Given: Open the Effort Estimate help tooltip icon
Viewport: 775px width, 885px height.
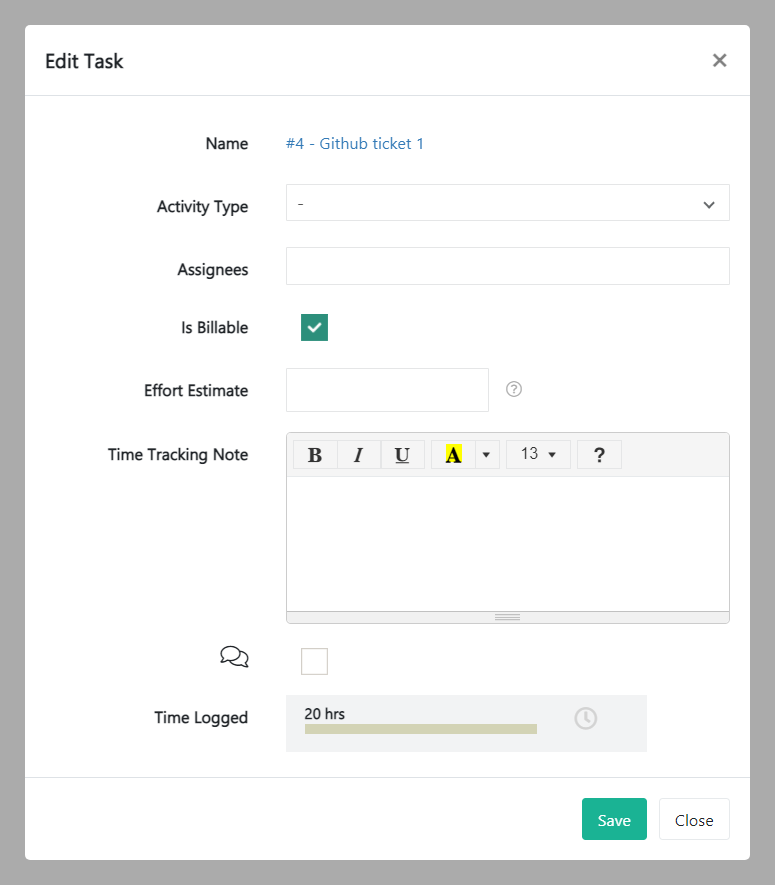Looking at the screenshot, I should click(513, 388).
